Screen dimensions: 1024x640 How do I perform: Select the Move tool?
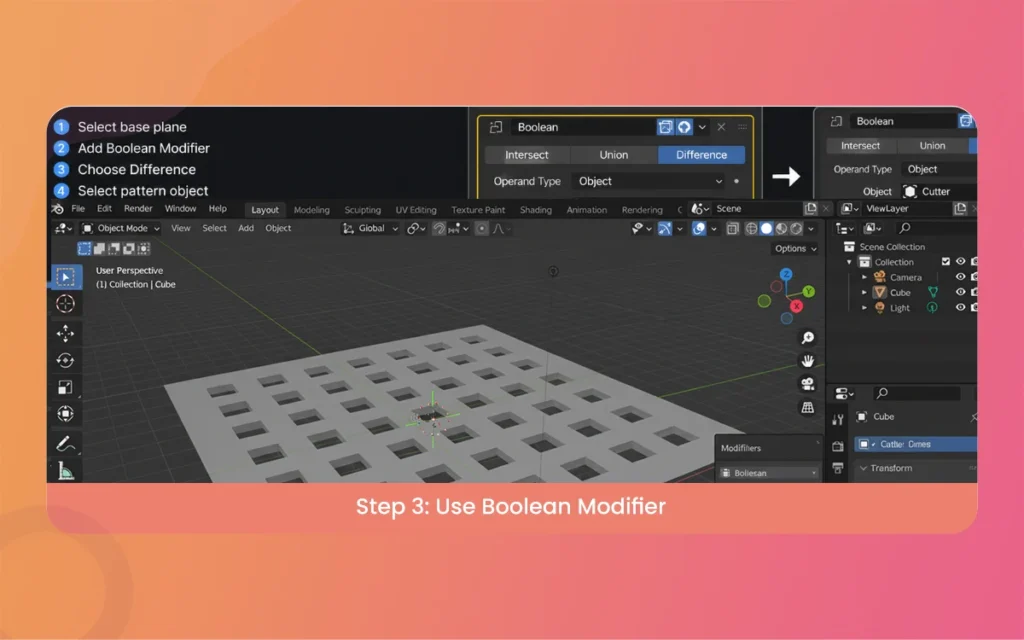66,333
